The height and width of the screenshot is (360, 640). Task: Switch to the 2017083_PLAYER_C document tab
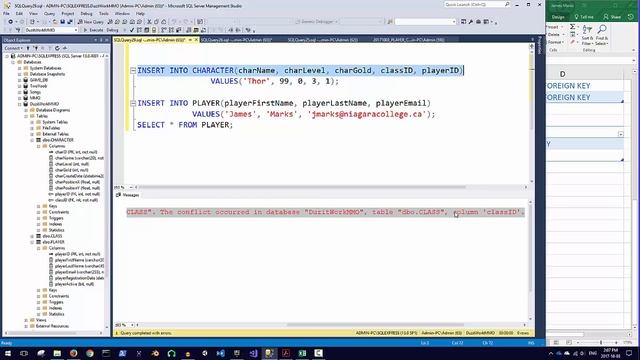[409, 40]
